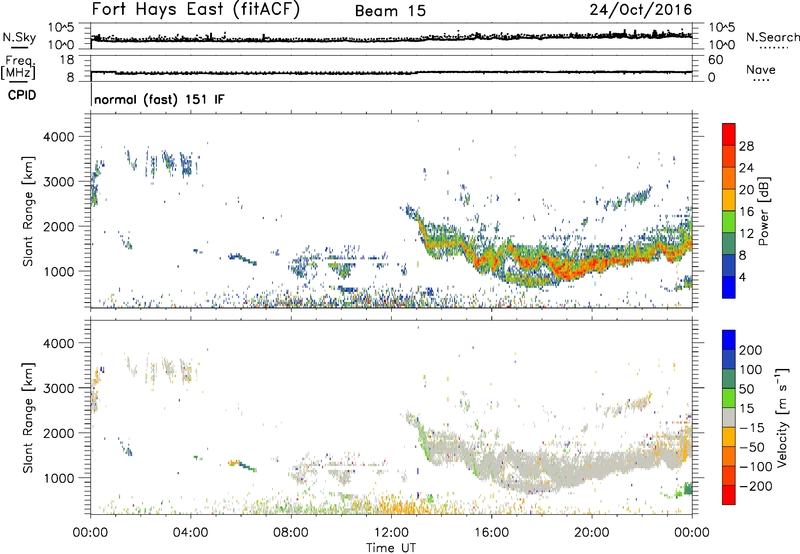Click the "12:00" time tick label
Viewport: 800px width, 554px height.
pyautogui.click(x=391, y=533)
